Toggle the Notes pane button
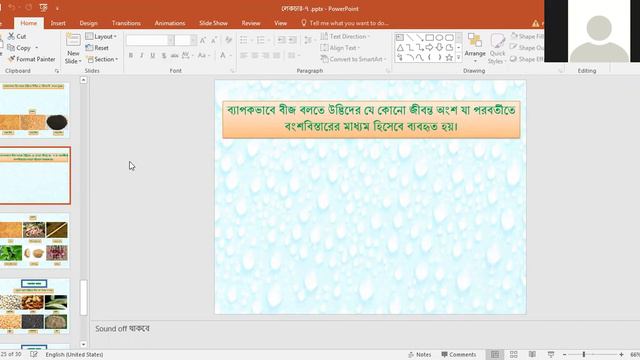This screenshot has width=640, height=360. coord(420,354)
